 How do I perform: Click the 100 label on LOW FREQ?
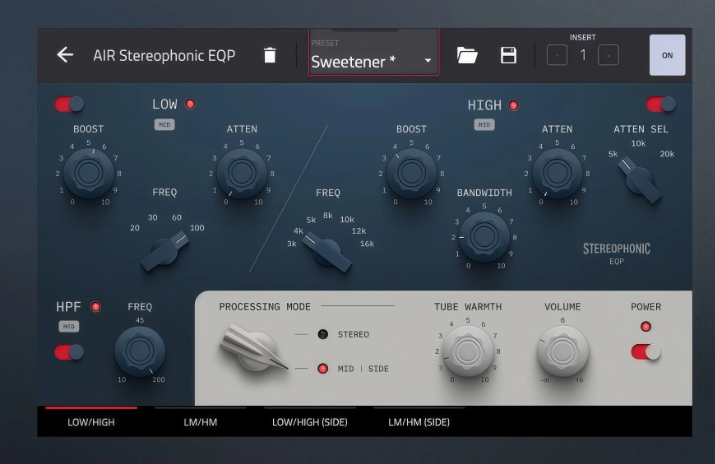(x=197, y=228)
